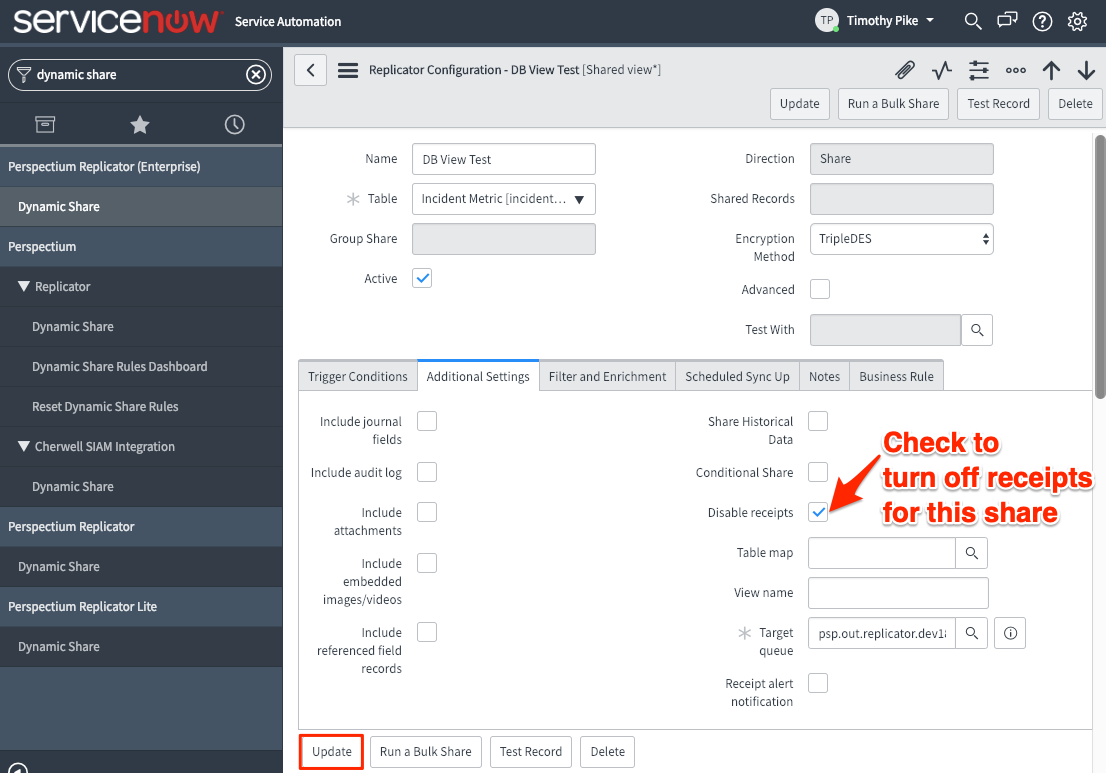Click the navigator filter funnel icon
1106x773 pixels.
click(23, 74)
